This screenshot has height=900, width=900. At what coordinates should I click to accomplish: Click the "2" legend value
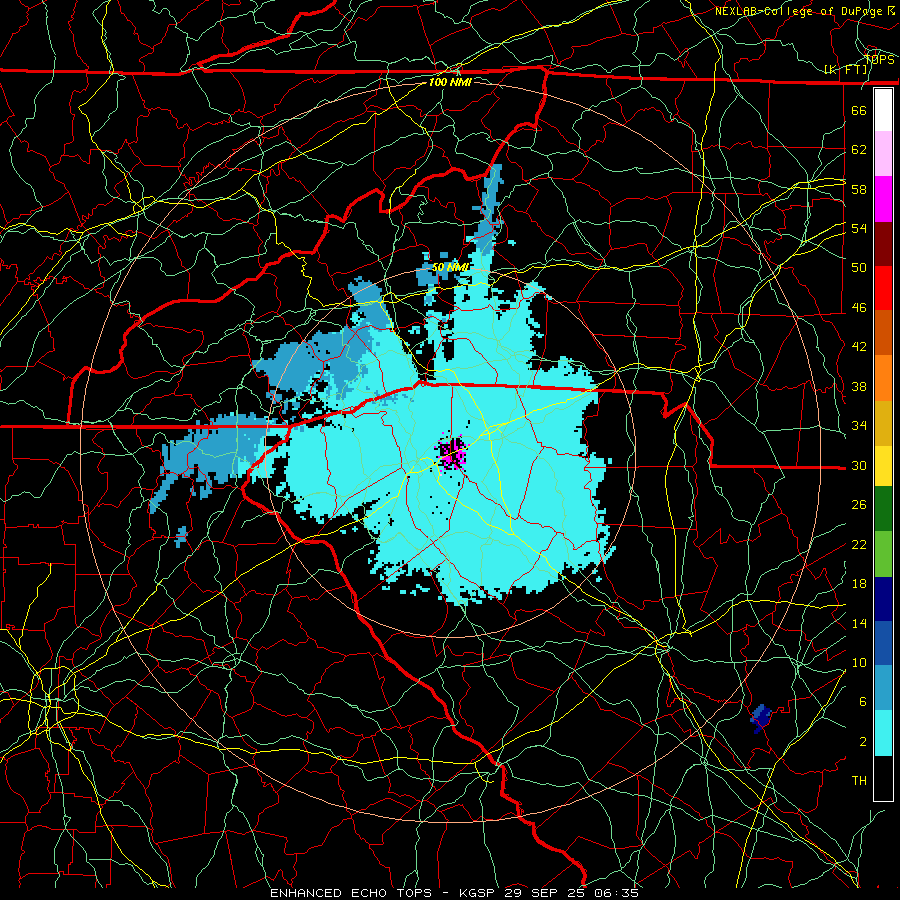862,742
